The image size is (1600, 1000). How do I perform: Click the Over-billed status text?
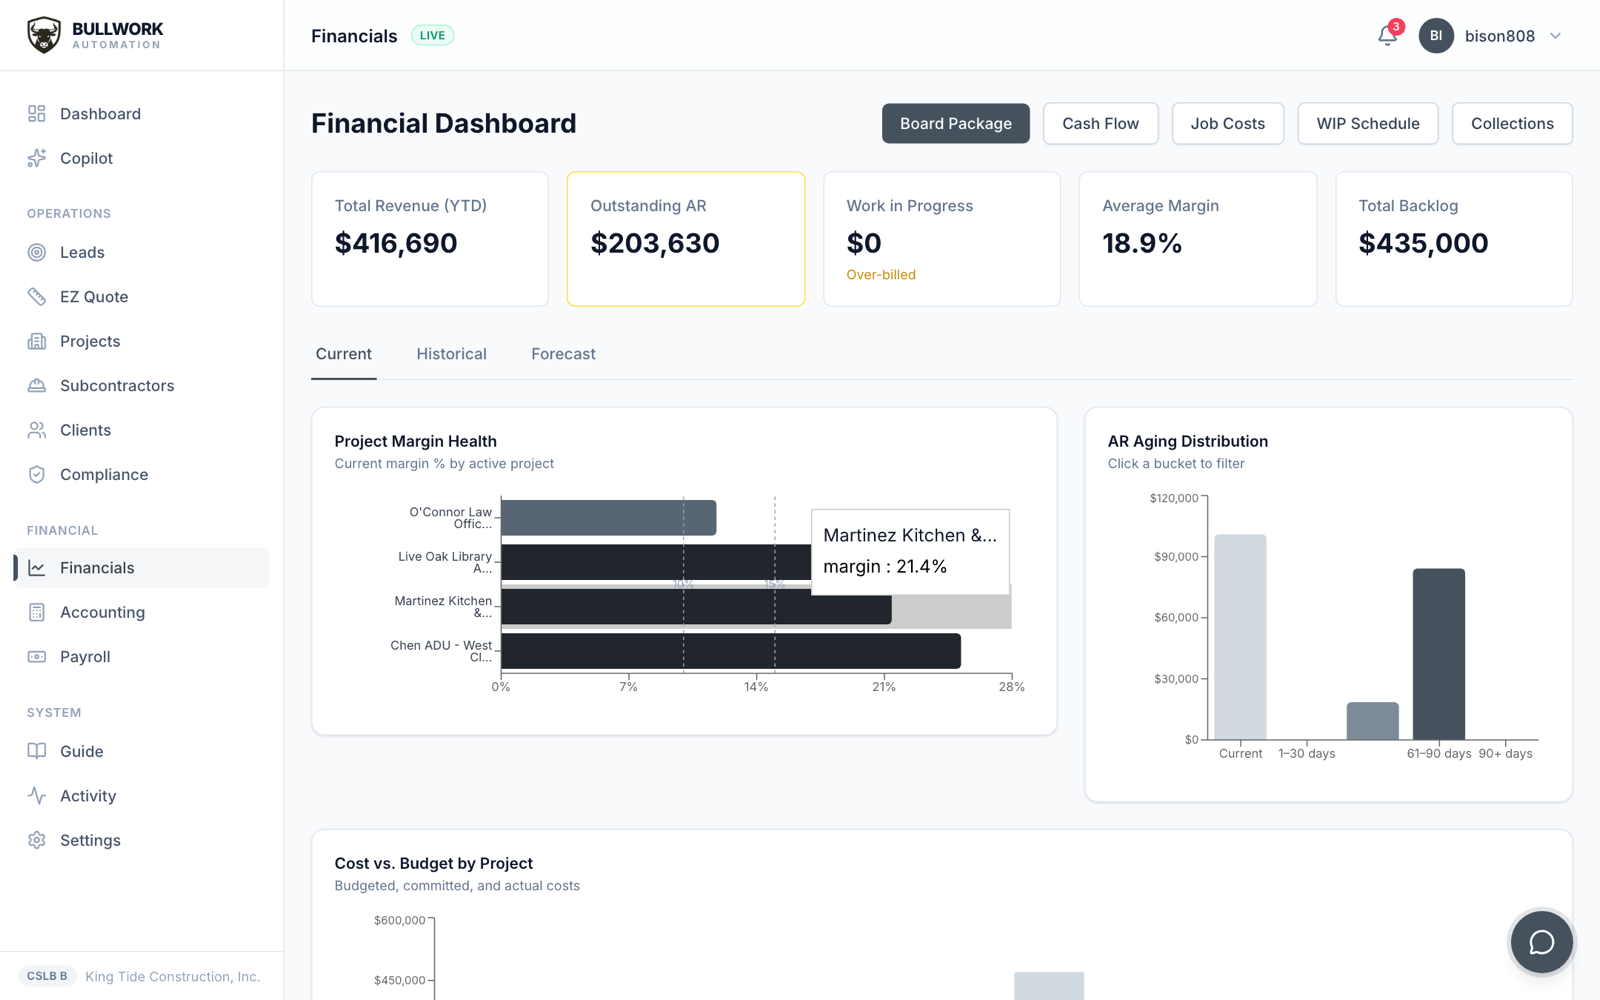tap(881, 275)
